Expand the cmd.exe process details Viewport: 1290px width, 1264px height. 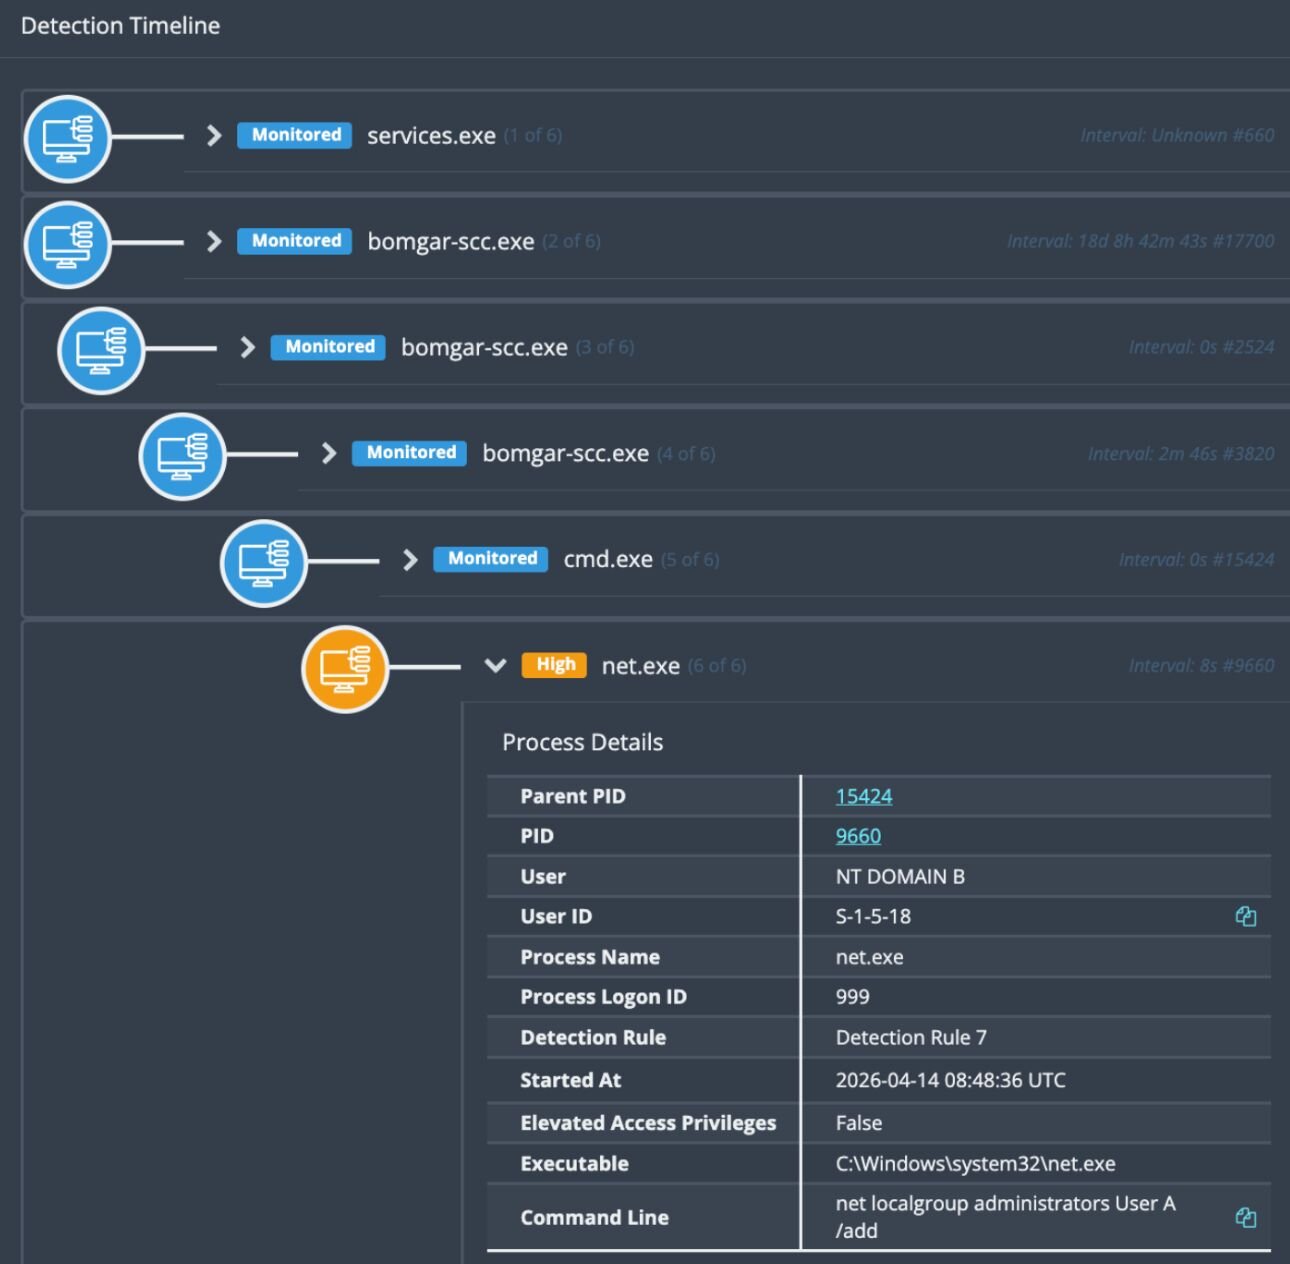pos(409,559)
